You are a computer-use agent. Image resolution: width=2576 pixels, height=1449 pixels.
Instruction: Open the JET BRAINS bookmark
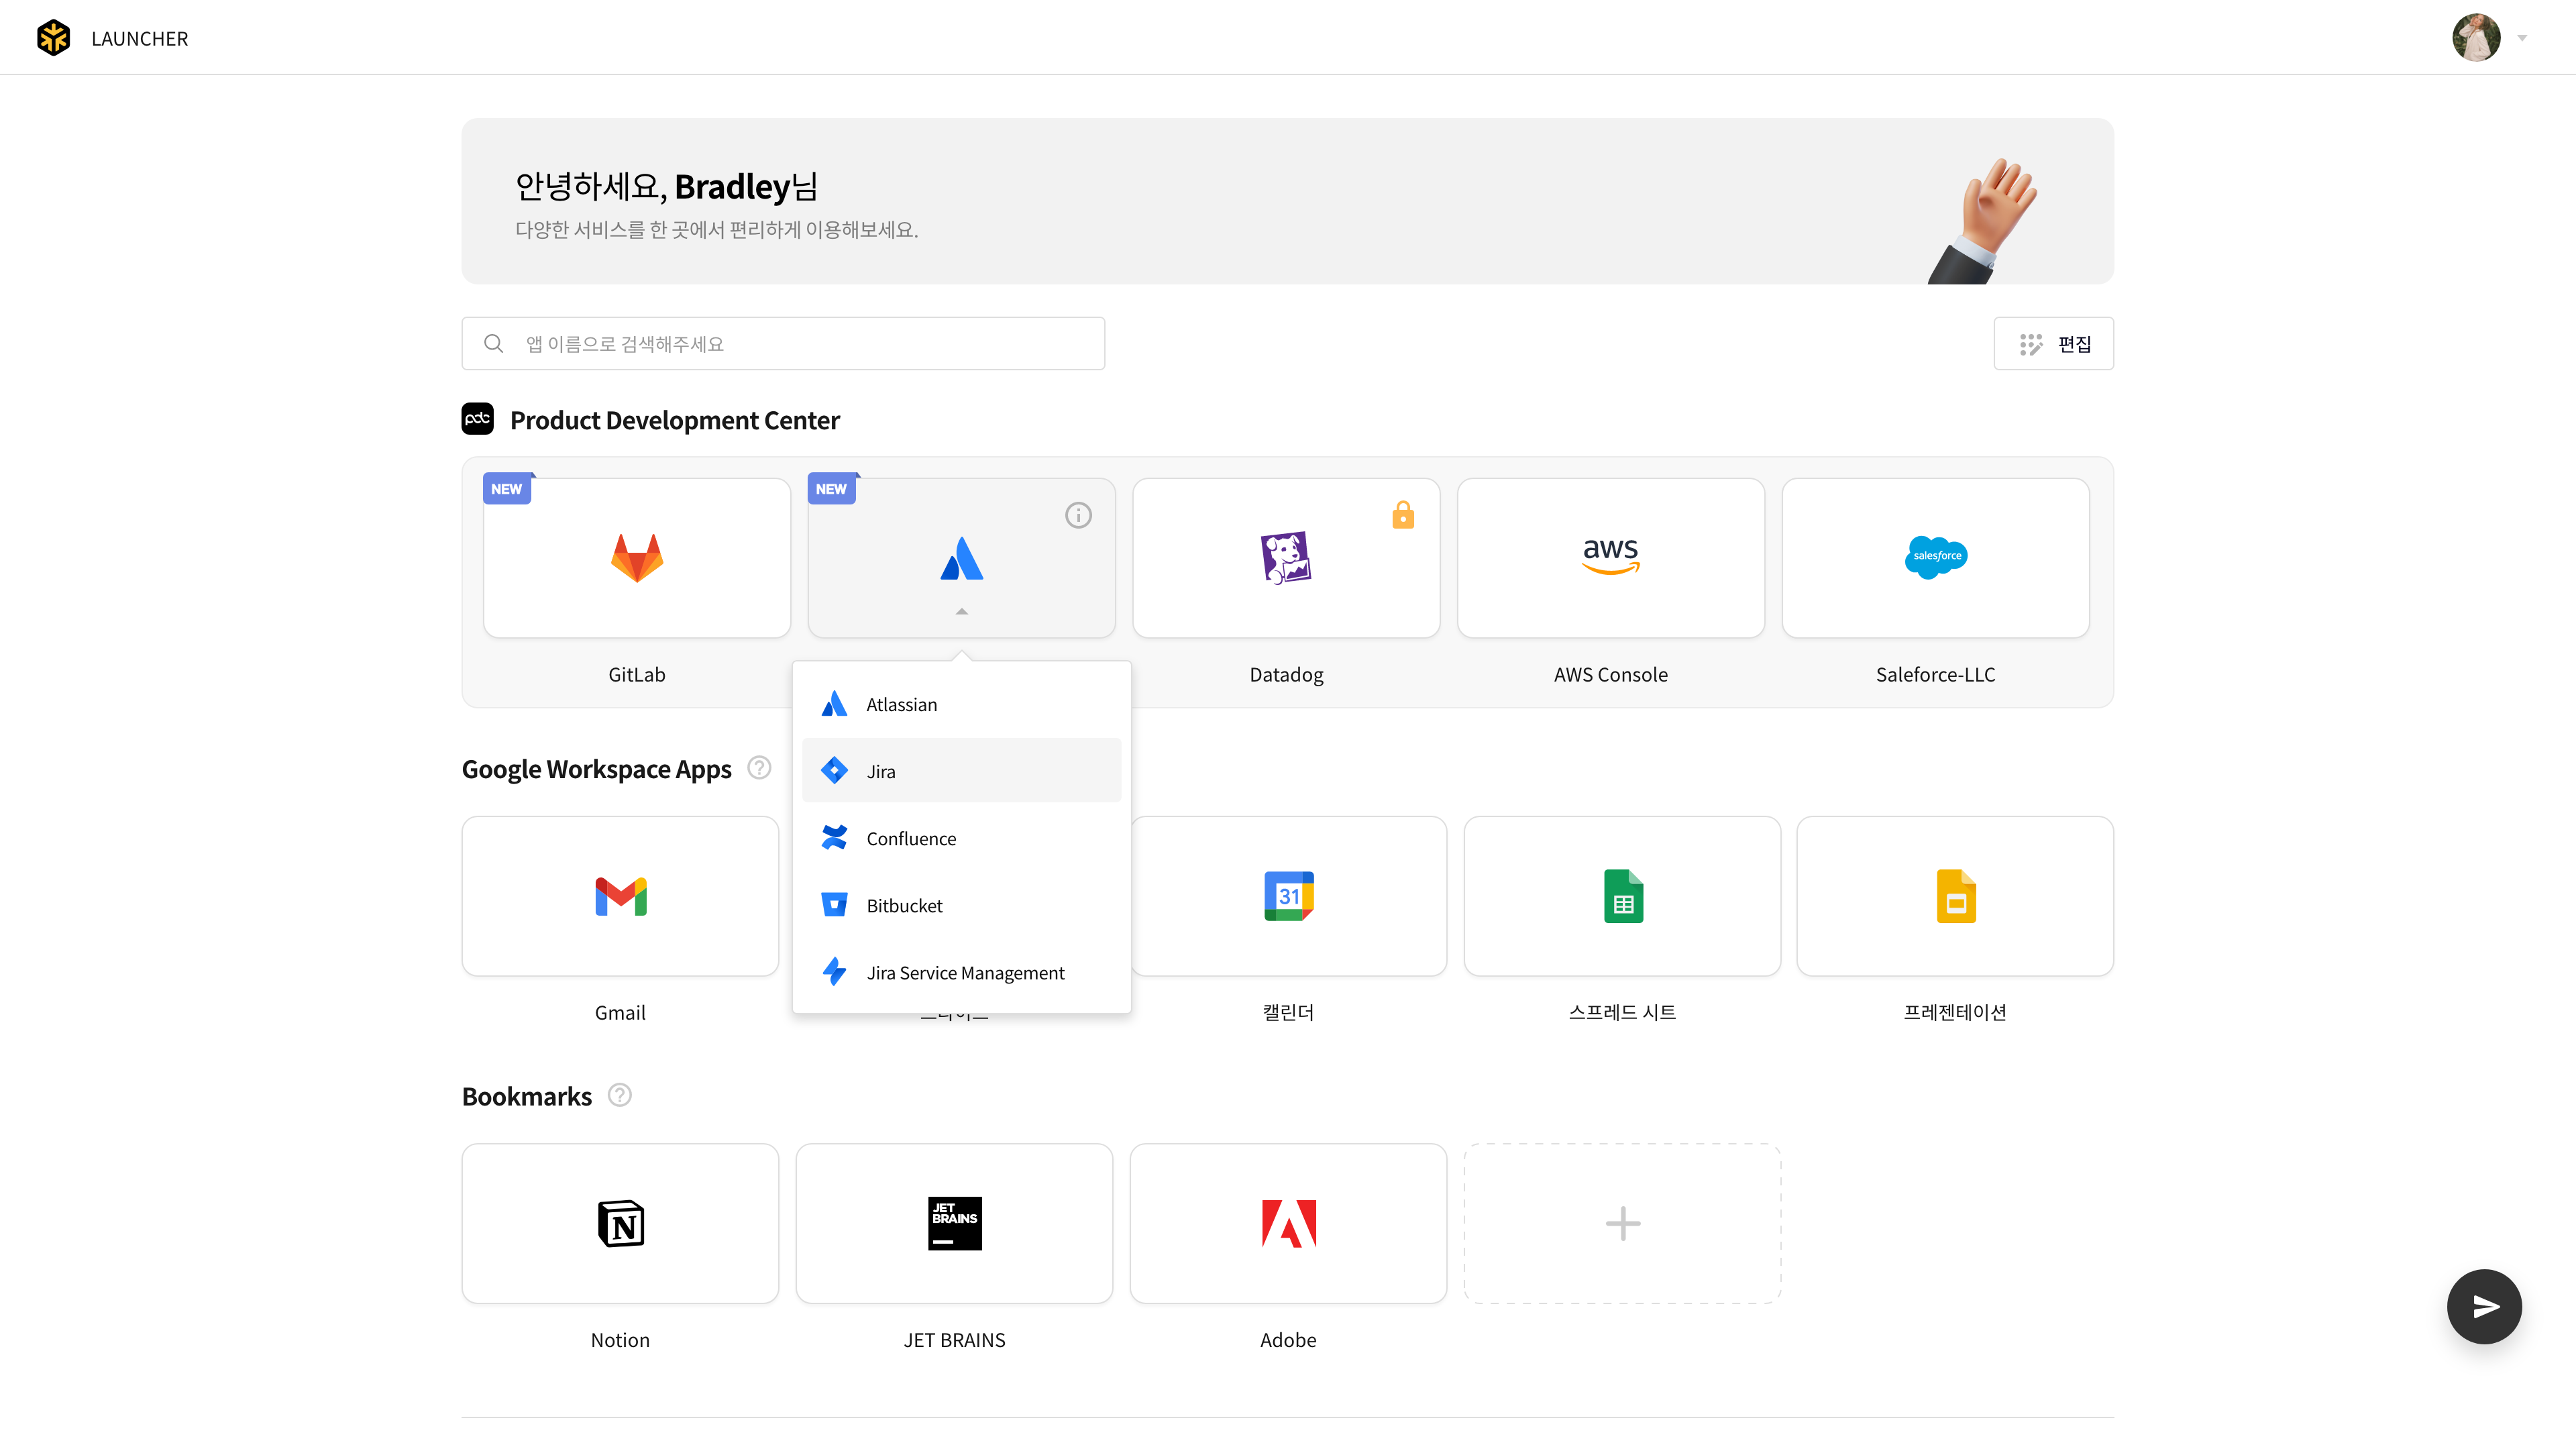(954, 1223)
